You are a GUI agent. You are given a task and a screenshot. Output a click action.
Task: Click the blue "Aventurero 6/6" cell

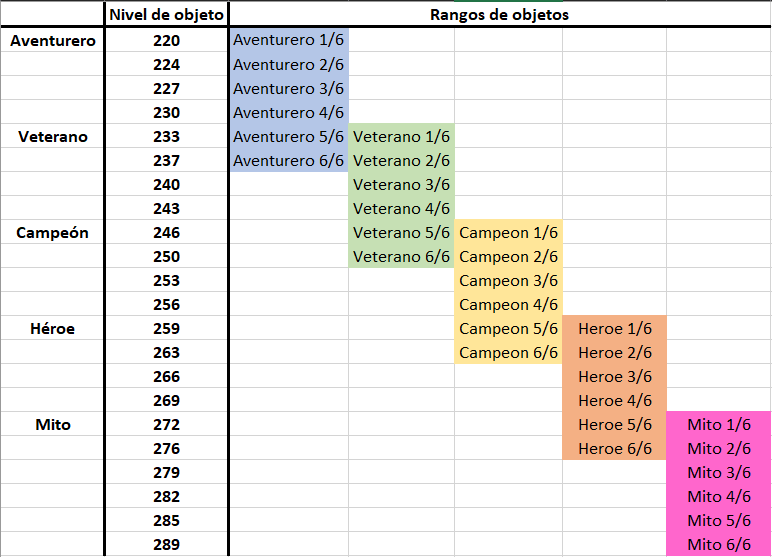(289, 161)
